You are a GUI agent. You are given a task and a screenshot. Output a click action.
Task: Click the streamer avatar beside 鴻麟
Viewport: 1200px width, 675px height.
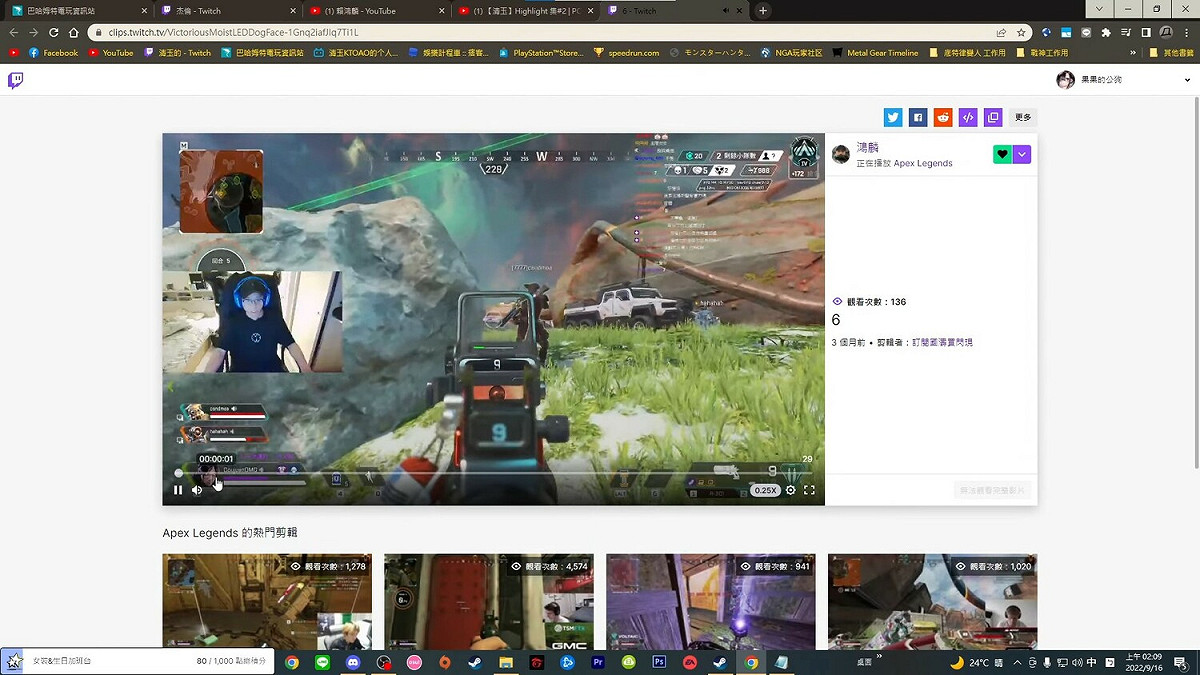tap(841, 154)
